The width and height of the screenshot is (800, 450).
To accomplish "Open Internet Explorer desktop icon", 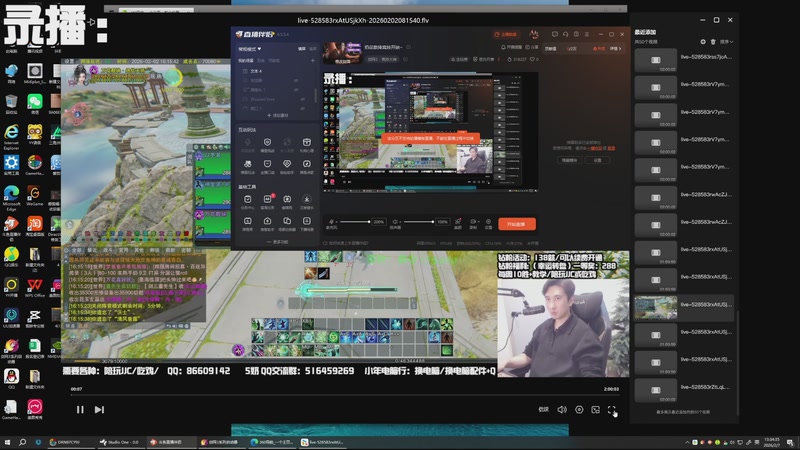I will tap(11, 136).
